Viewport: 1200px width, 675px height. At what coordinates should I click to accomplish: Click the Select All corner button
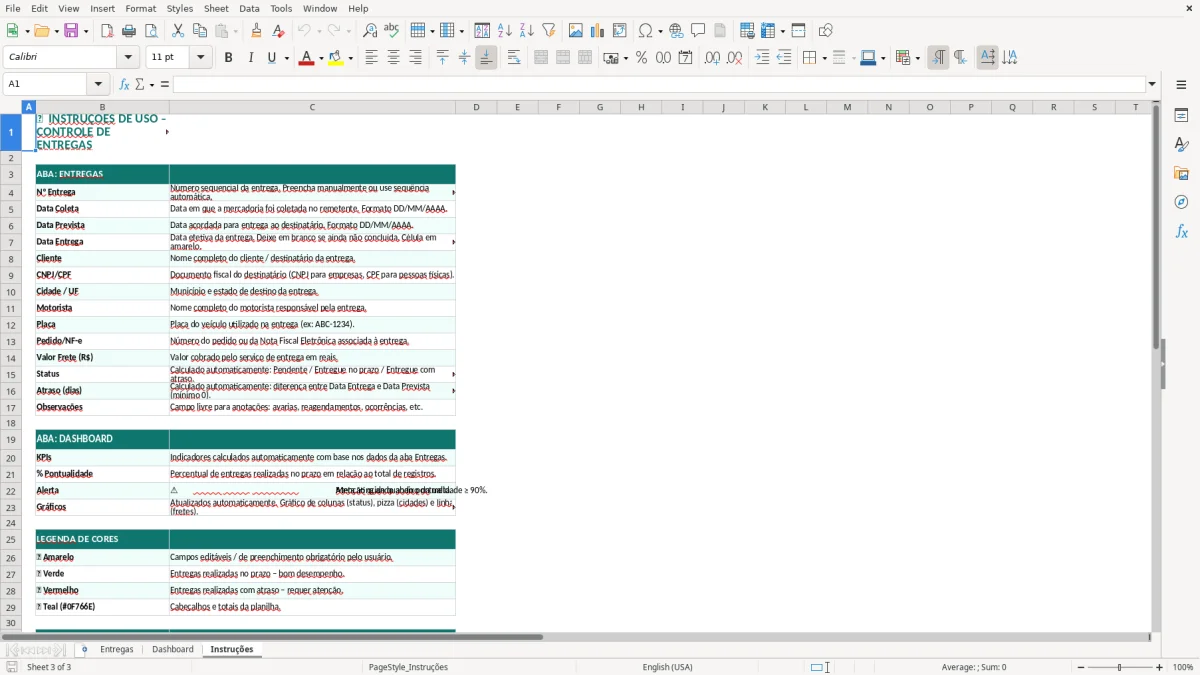[12, 107]
